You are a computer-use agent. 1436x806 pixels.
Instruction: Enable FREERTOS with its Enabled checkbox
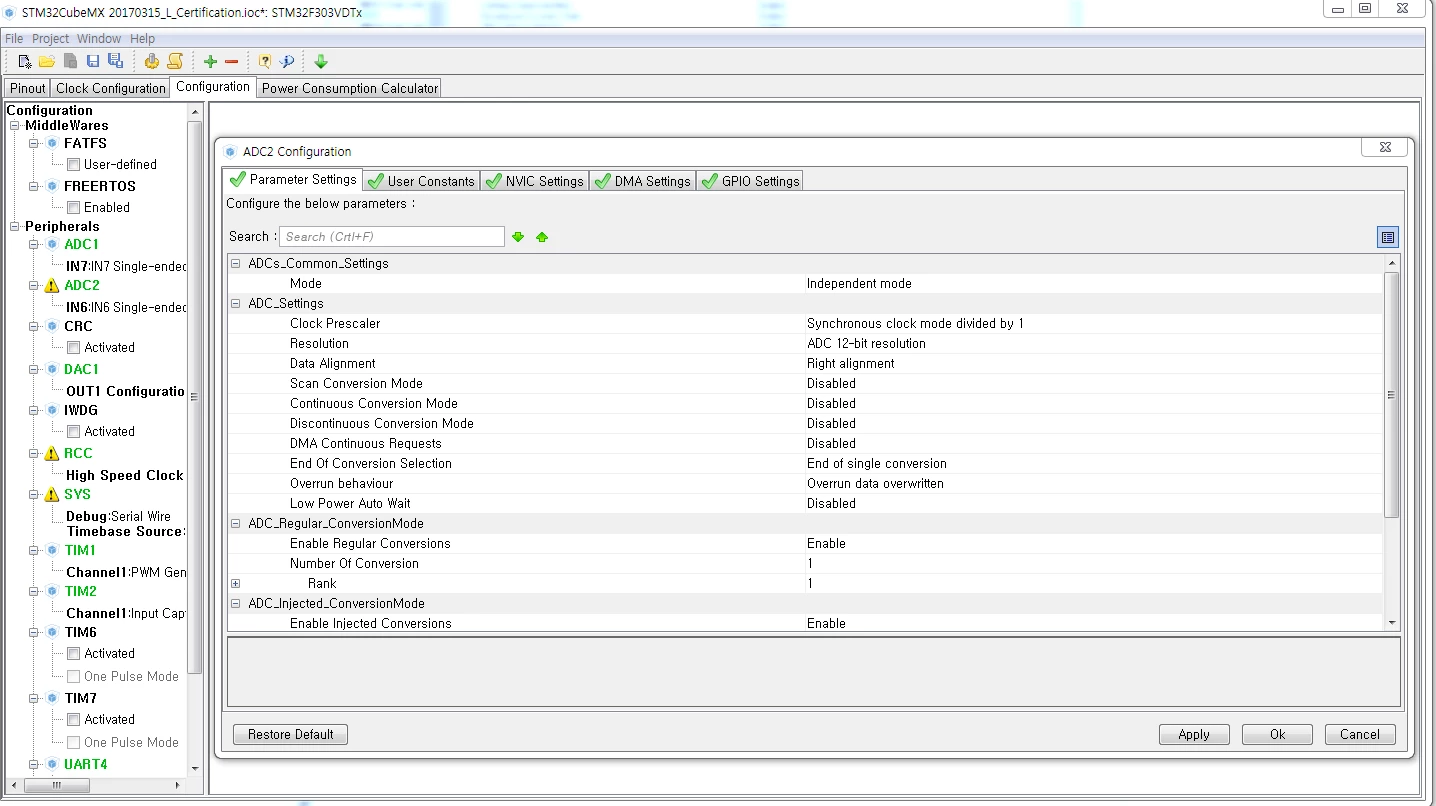tap(73, 208)
